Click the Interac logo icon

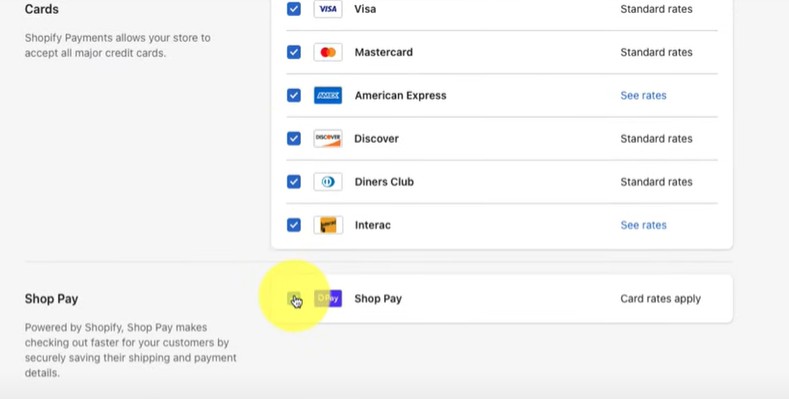pos(328,225)
